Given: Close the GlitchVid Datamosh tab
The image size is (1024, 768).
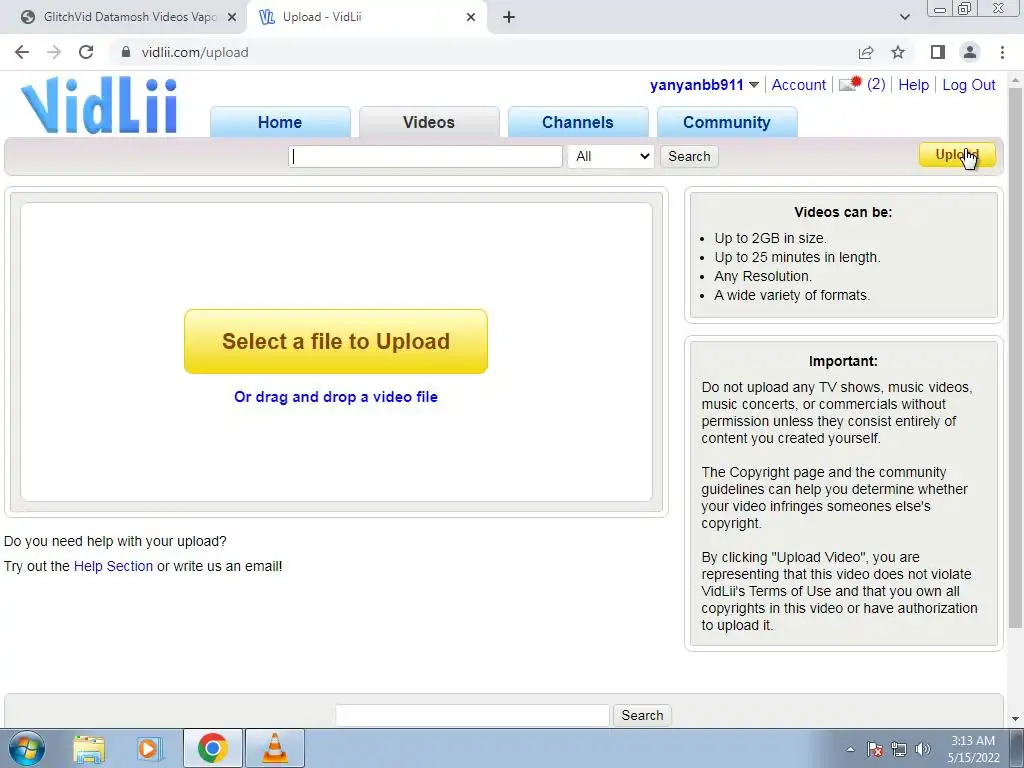Looking at the screenshot, I should pos(232,17).
